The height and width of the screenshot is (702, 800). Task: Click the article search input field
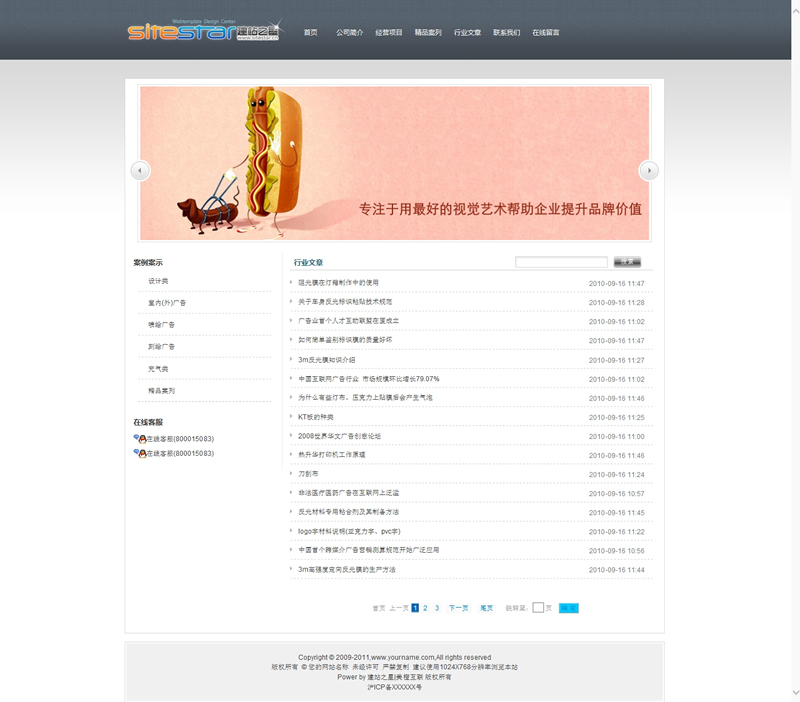click(560, 262)
